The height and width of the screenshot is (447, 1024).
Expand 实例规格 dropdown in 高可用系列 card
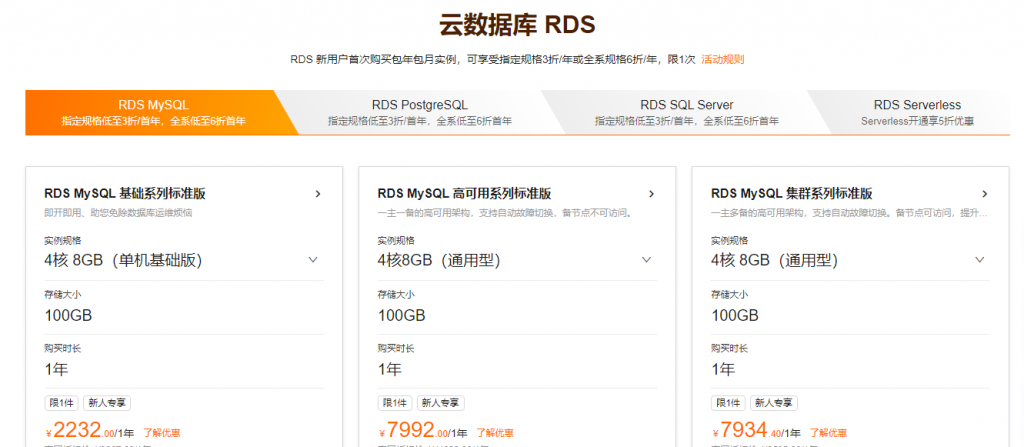tap(646, 260)
